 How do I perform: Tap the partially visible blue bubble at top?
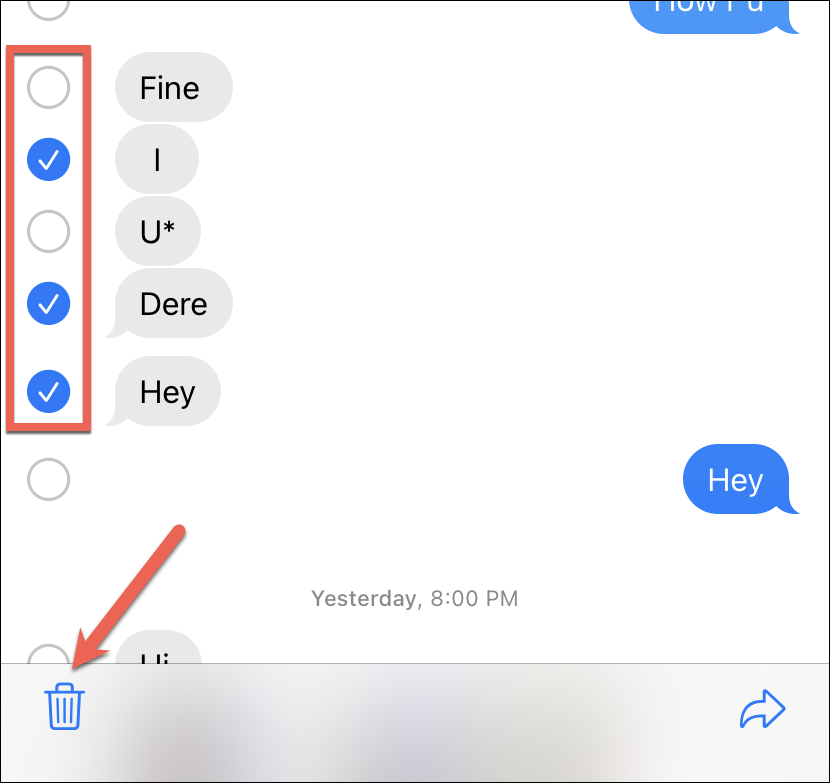point(714,16)
